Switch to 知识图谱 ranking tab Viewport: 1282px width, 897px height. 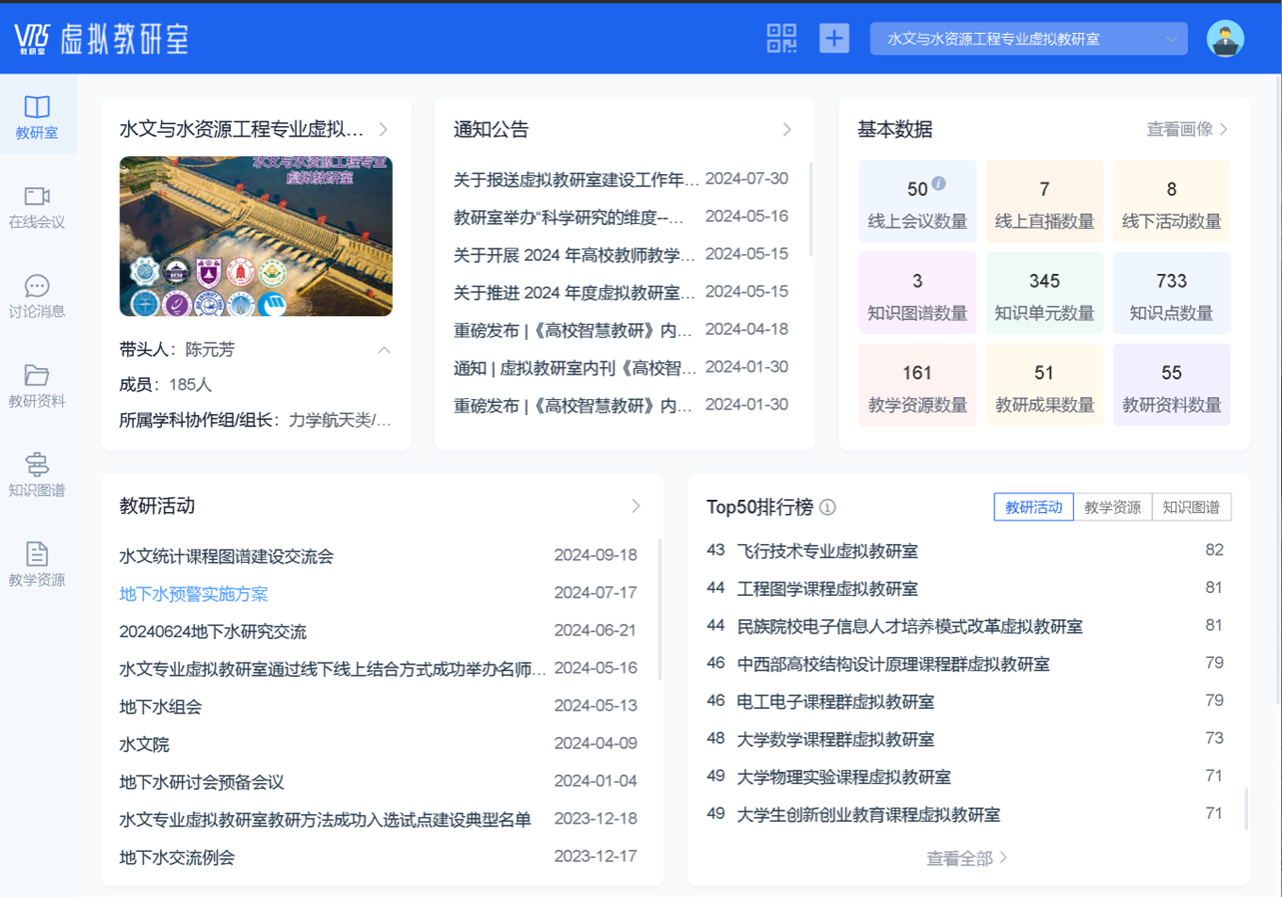(1191, 507)
